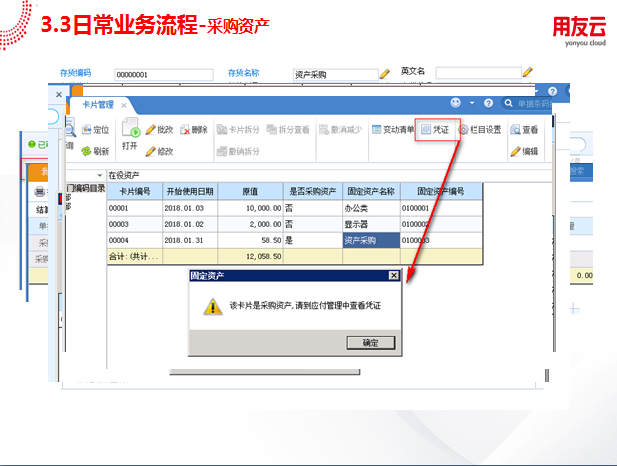Open a card with the 打开 icon
Screen dimensions: 617x466
[x=131, y=127]
